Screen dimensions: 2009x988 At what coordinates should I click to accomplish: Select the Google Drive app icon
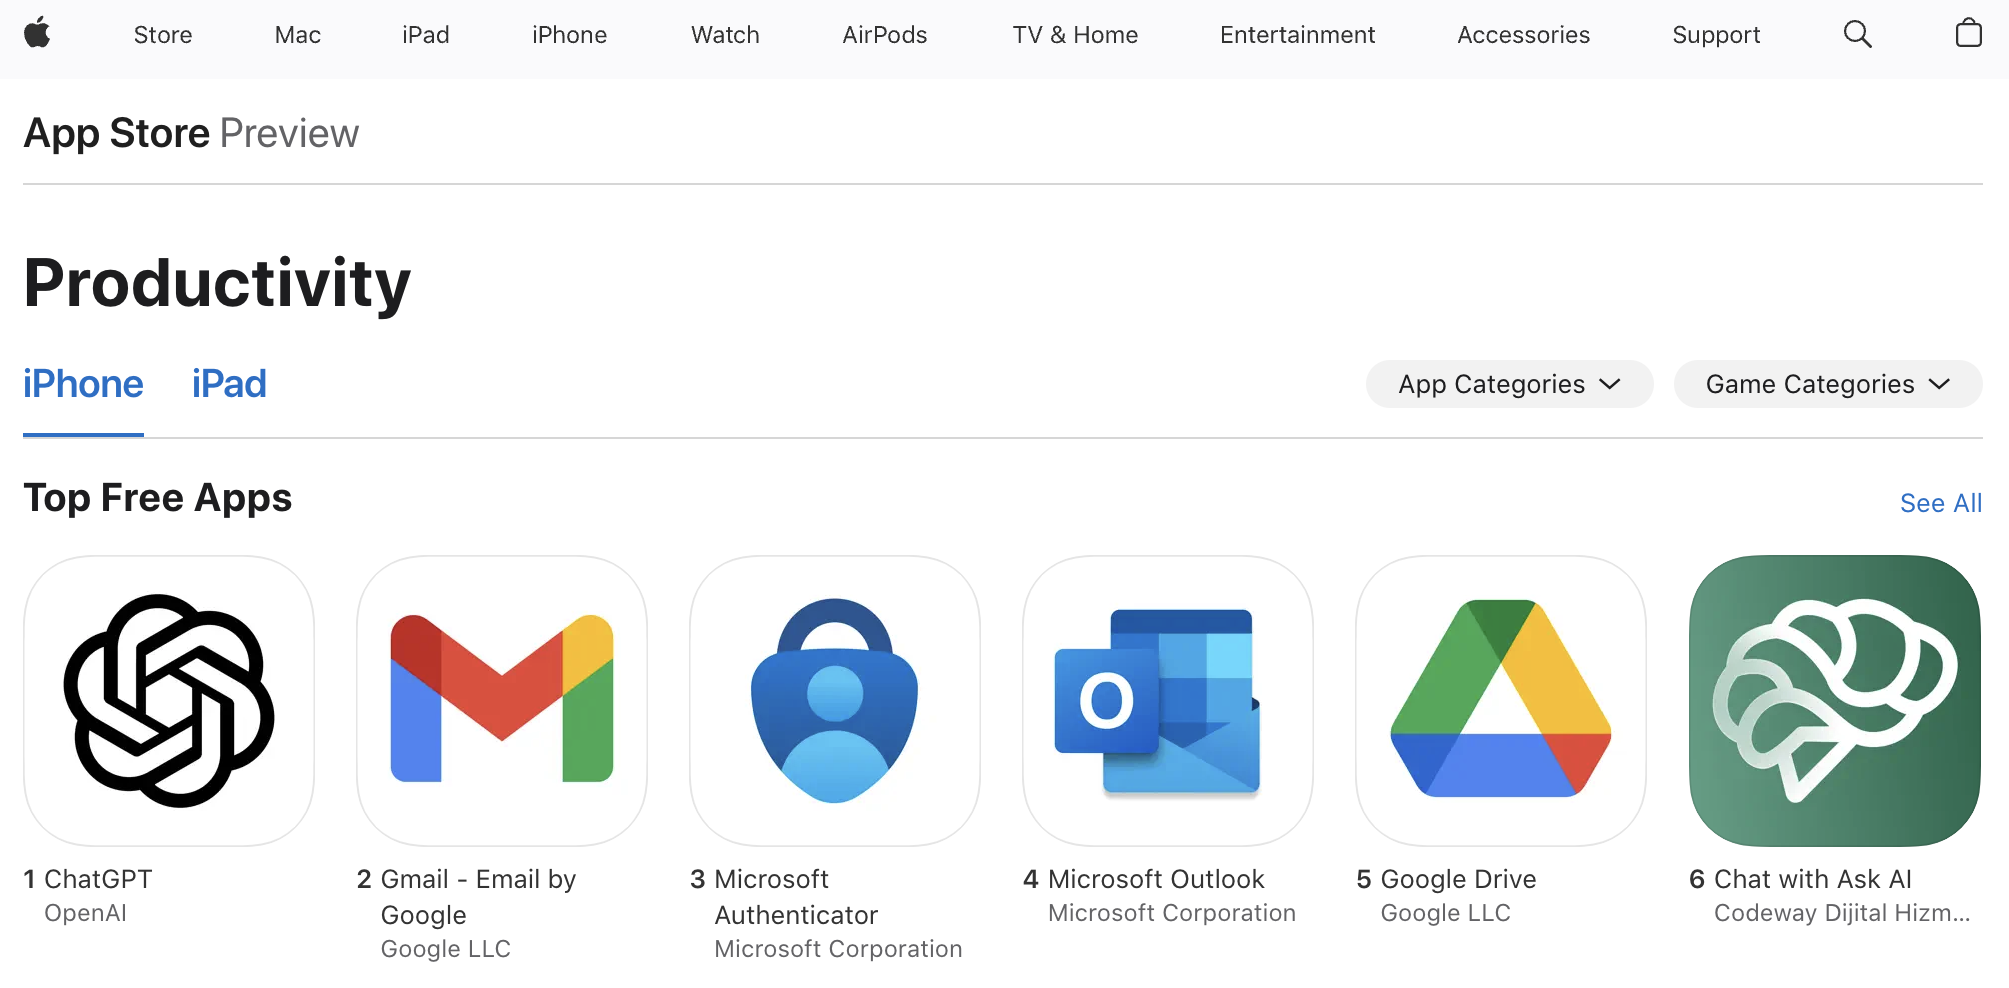click(1501, 701)
